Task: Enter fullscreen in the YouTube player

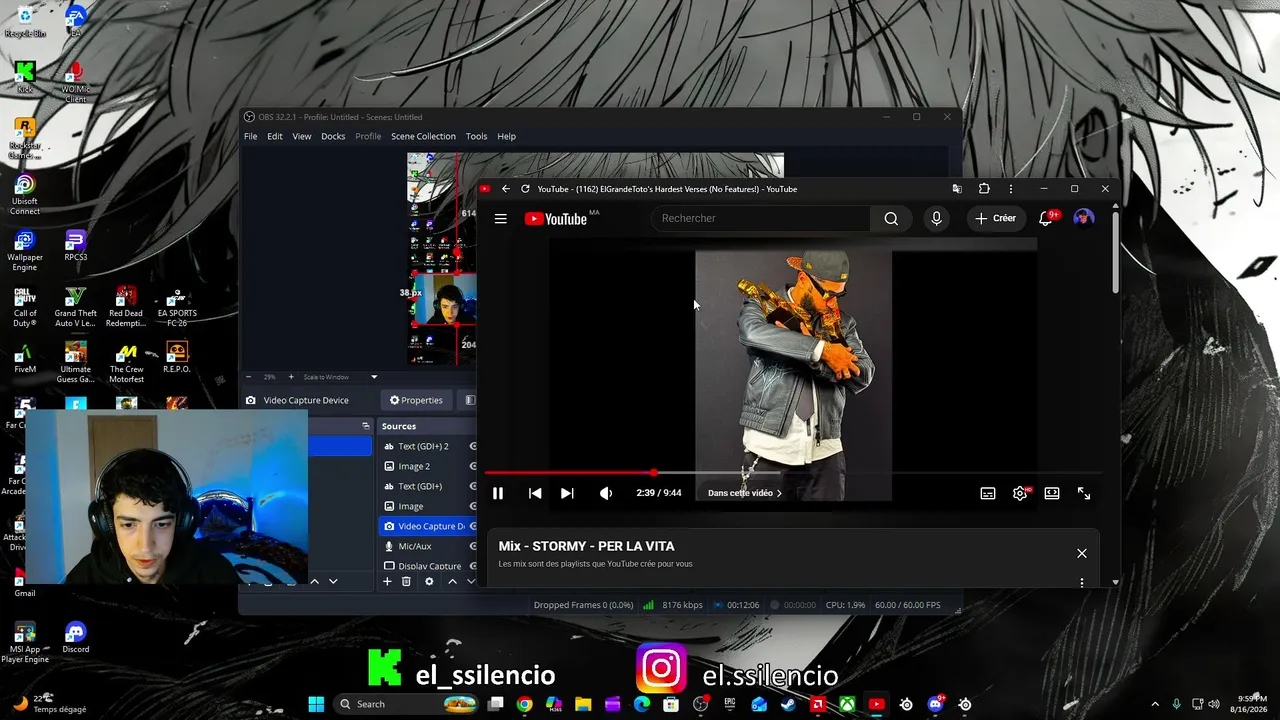Action: (x=1084, y=493)
